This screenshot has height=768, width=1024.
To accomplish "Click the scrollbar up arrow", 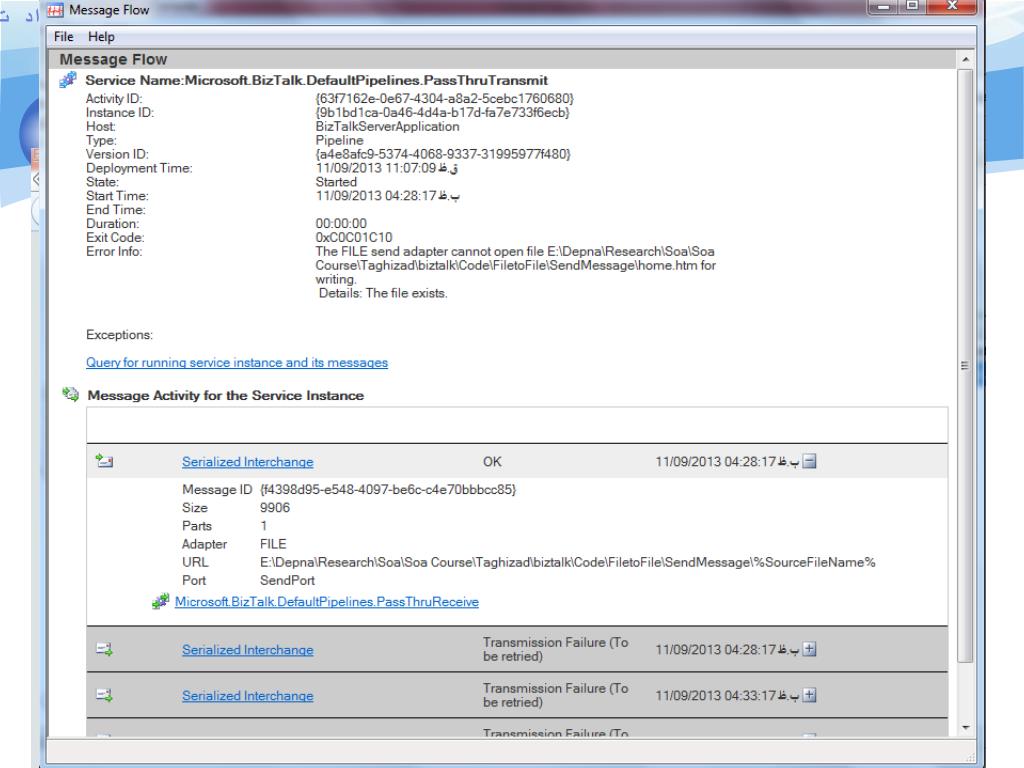I will [965, 59].
